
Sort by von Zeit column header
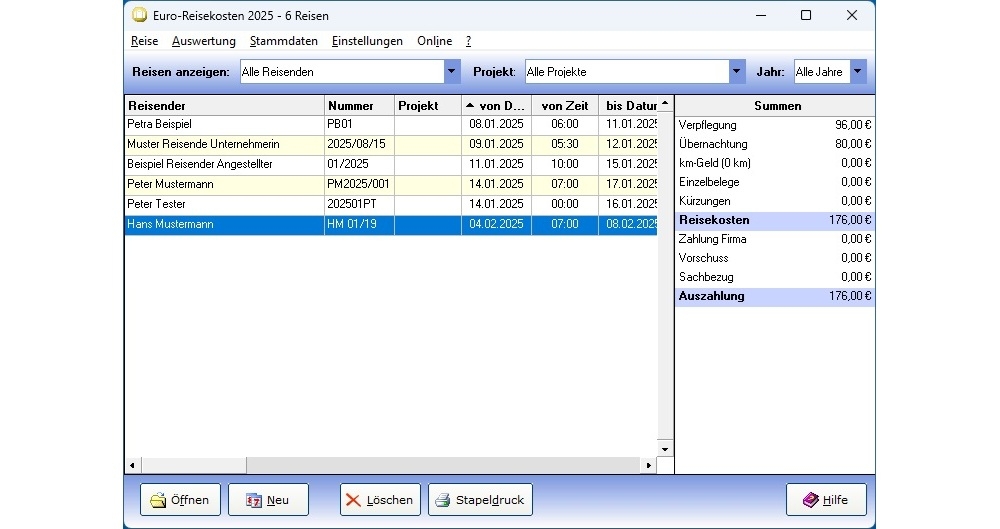point(565,106)
